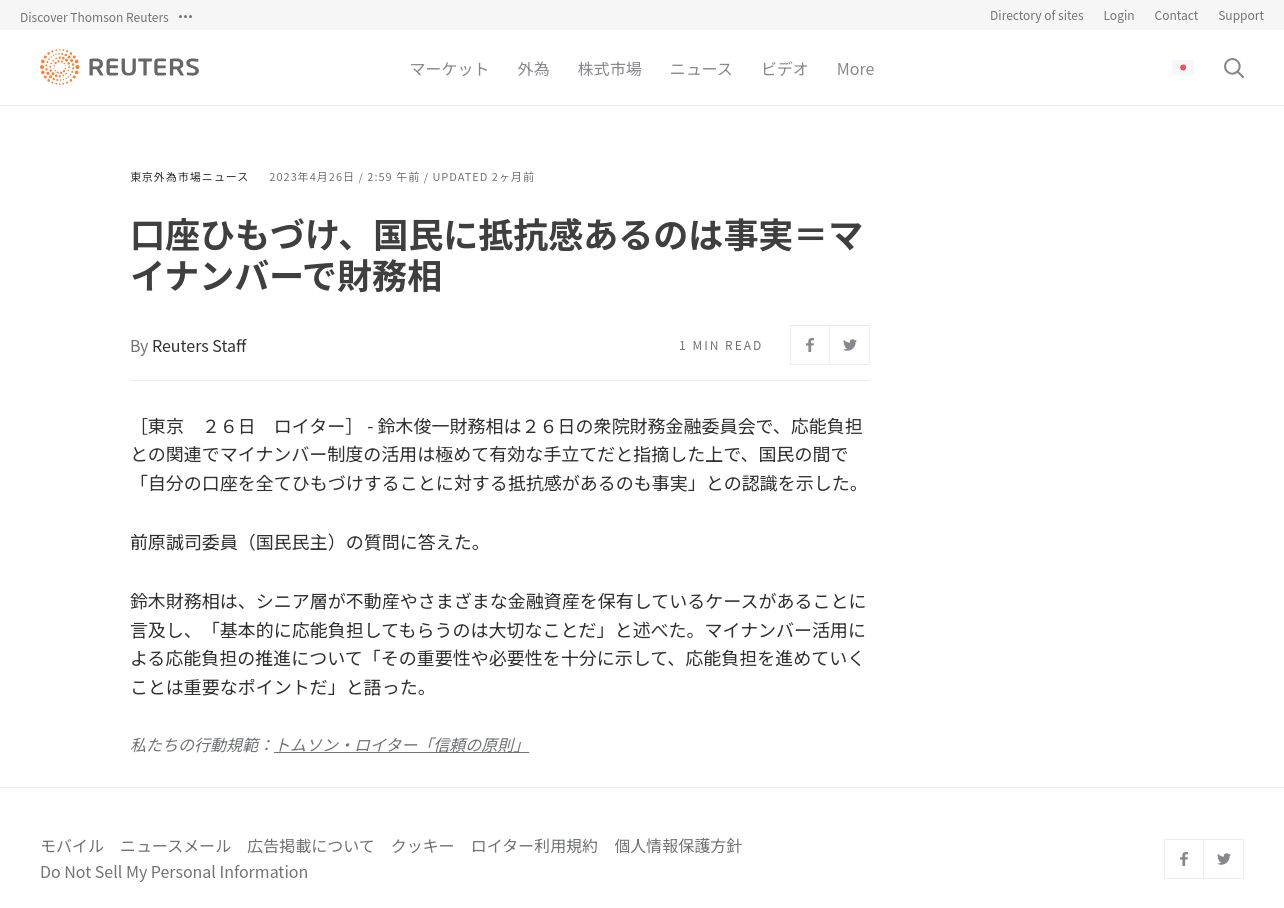
Task: Share article on Twitter beside 1 MIN READ
Action: coord(850,345)
